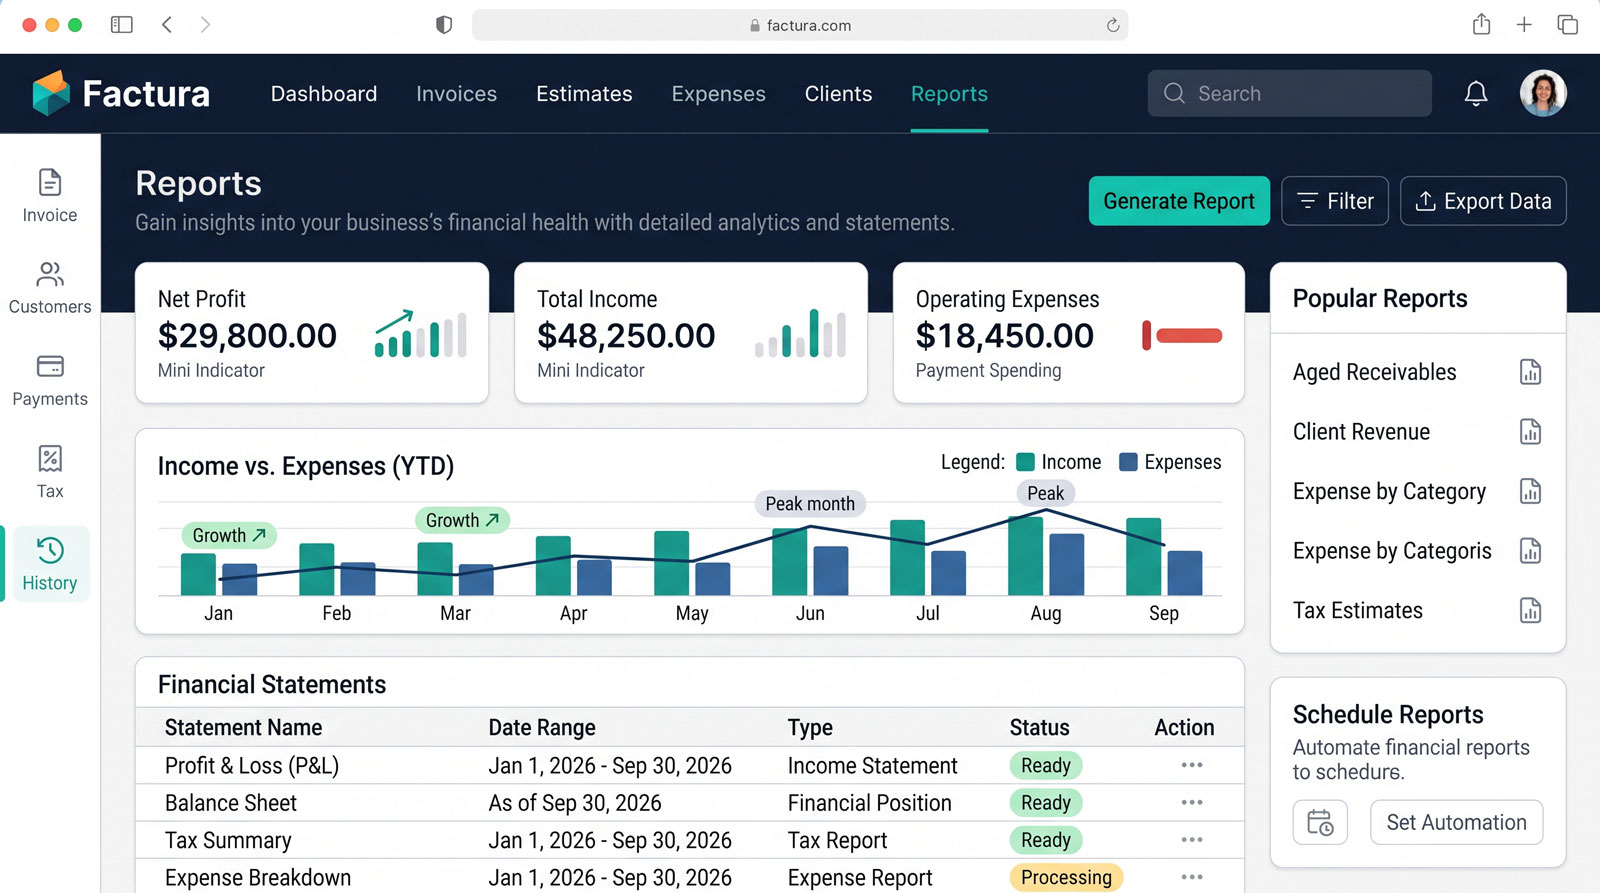This screenshot has height=893, width=1600.
Task: Click the Factura logo
Action: pyautogui.click(x=121, y=93)
